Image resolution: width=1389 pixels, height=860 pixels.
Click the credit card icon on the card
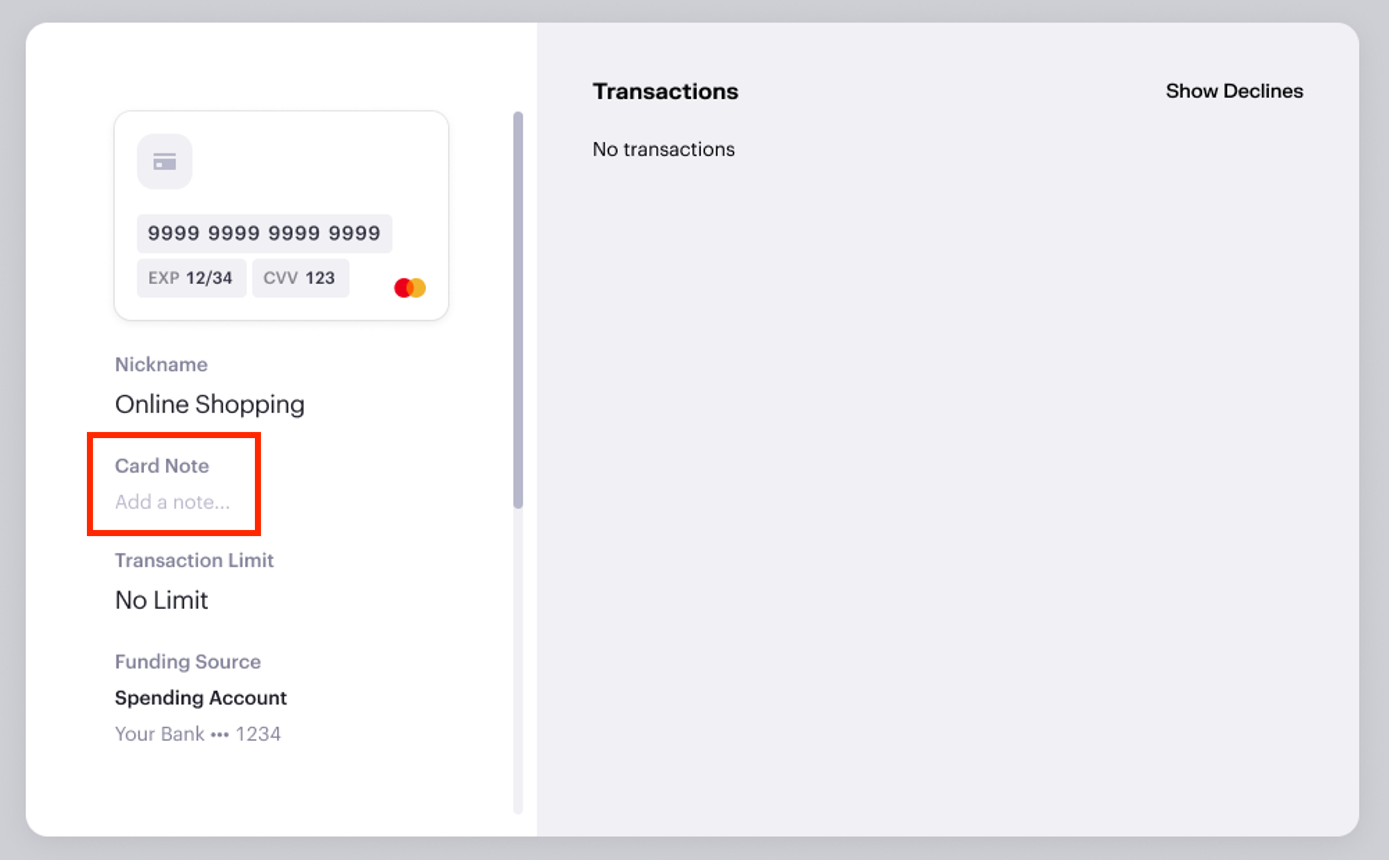coord(164,161)
